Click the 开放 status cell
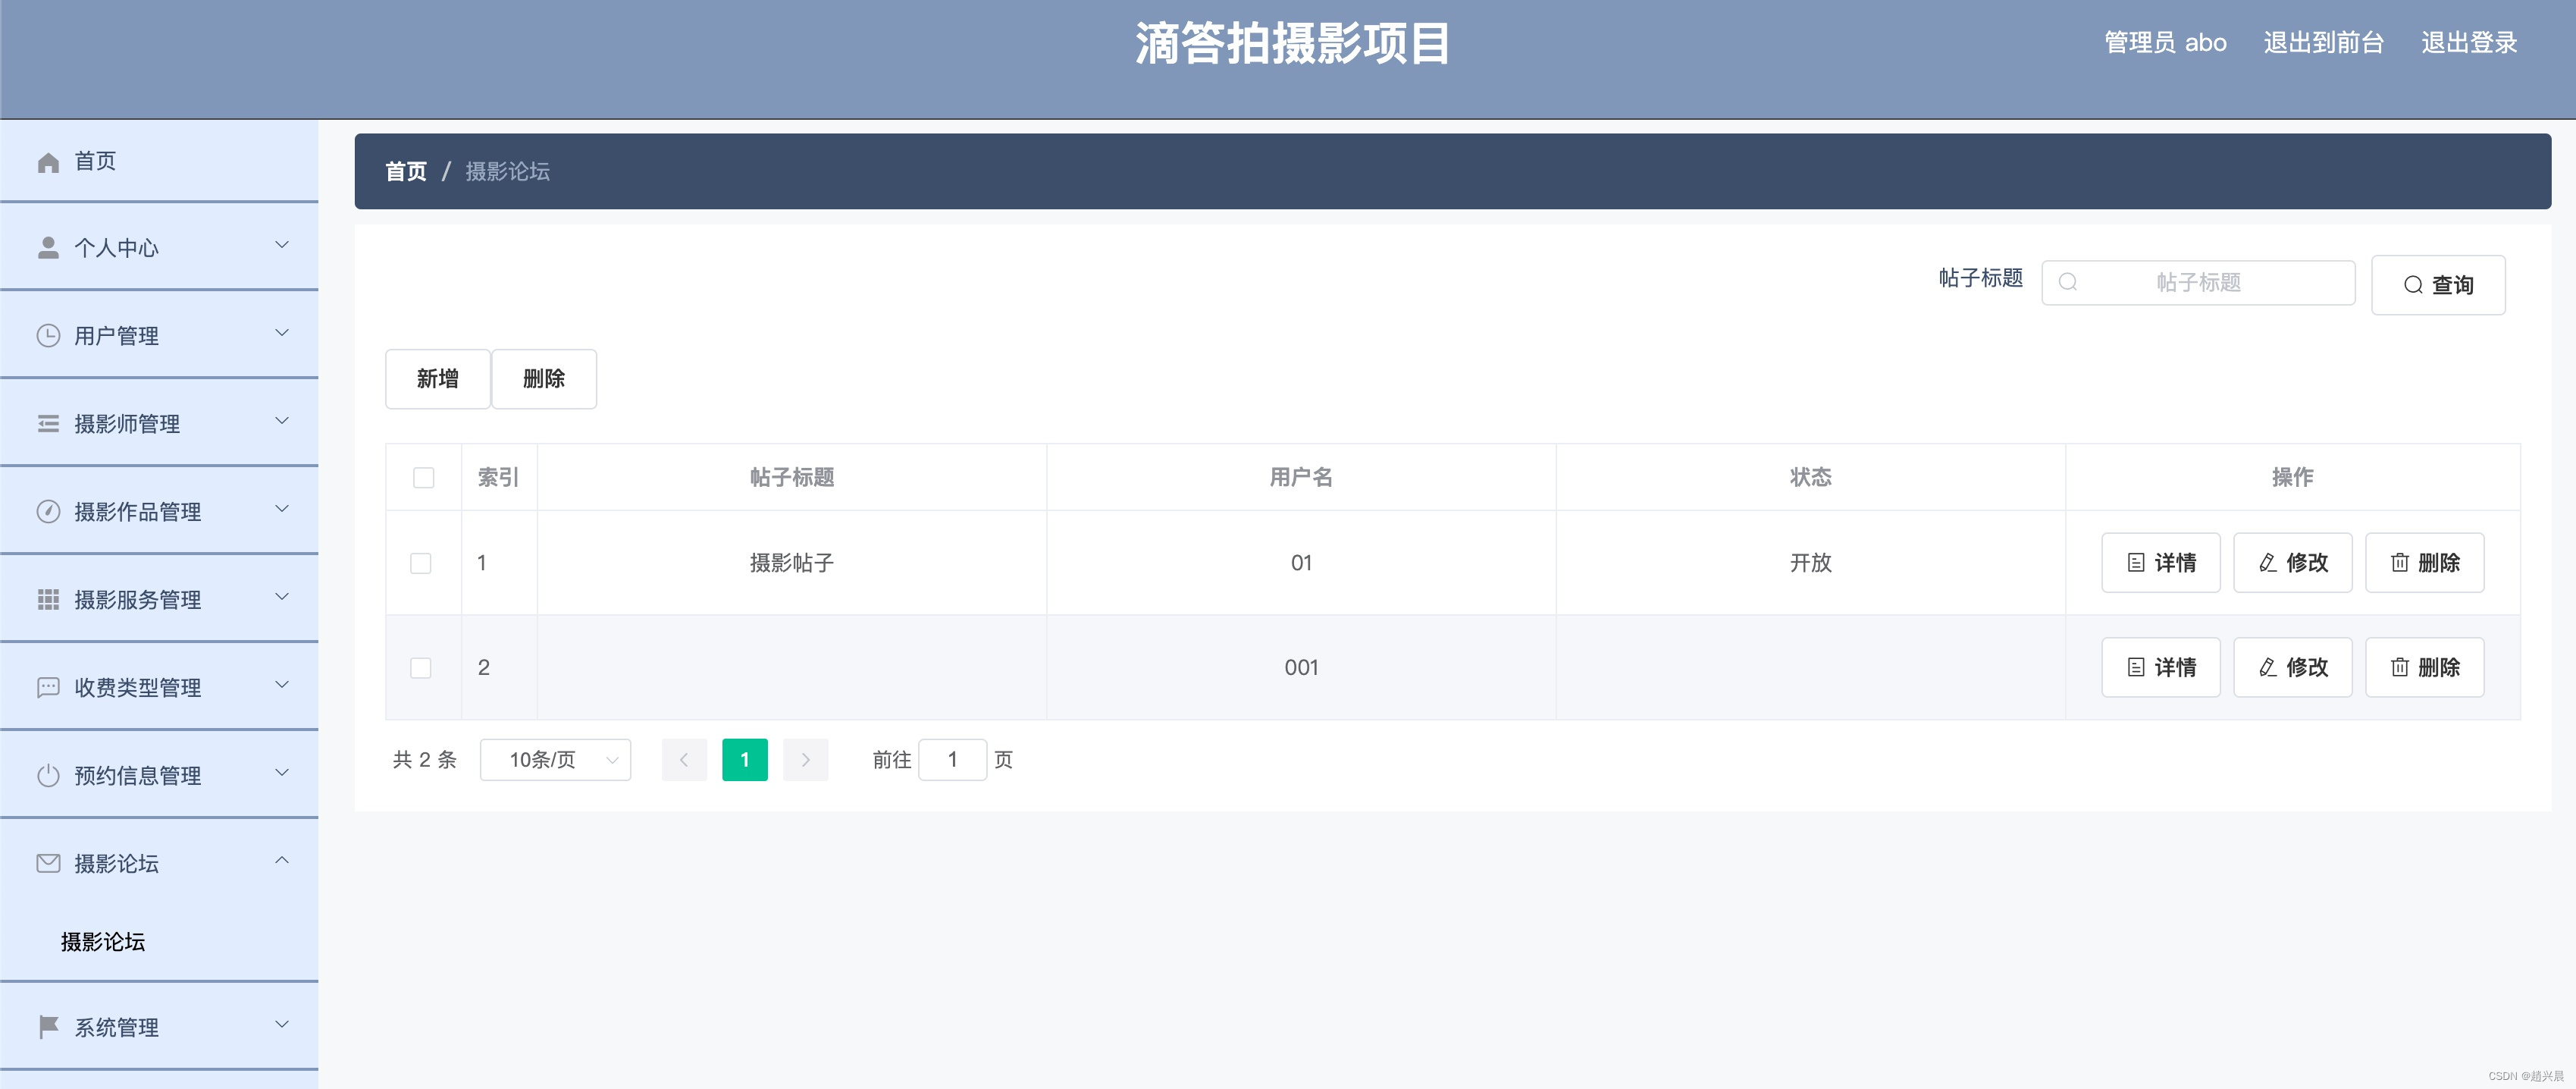The height and width of the screenshot is (1089, 2576). point(1811,563)
